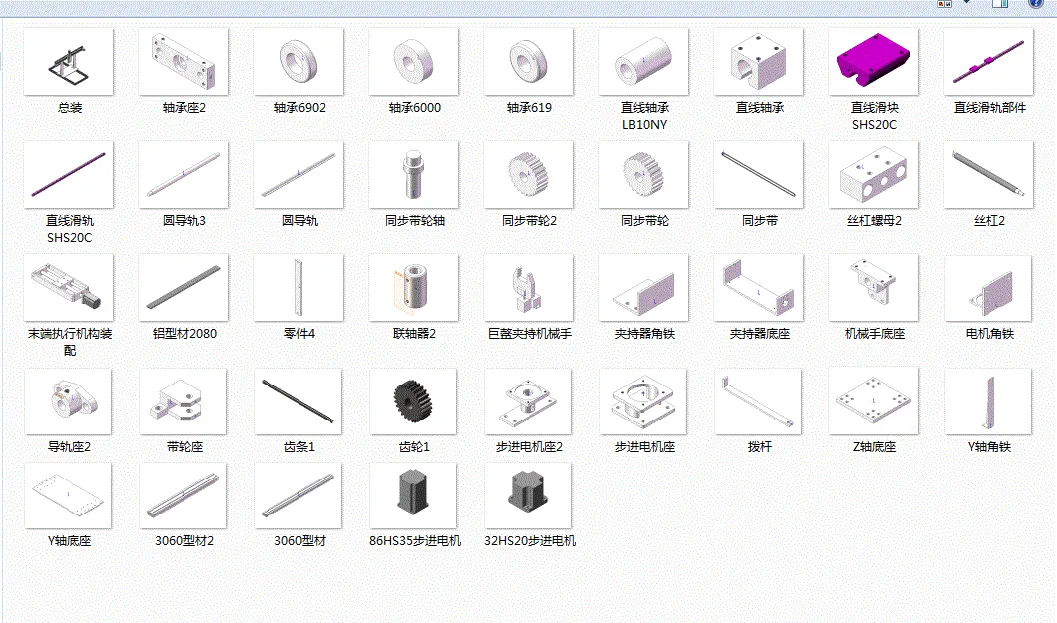Select the 总装 assembly file thumbnail
Screen dimensions: 1057x623
pos(69,61)
